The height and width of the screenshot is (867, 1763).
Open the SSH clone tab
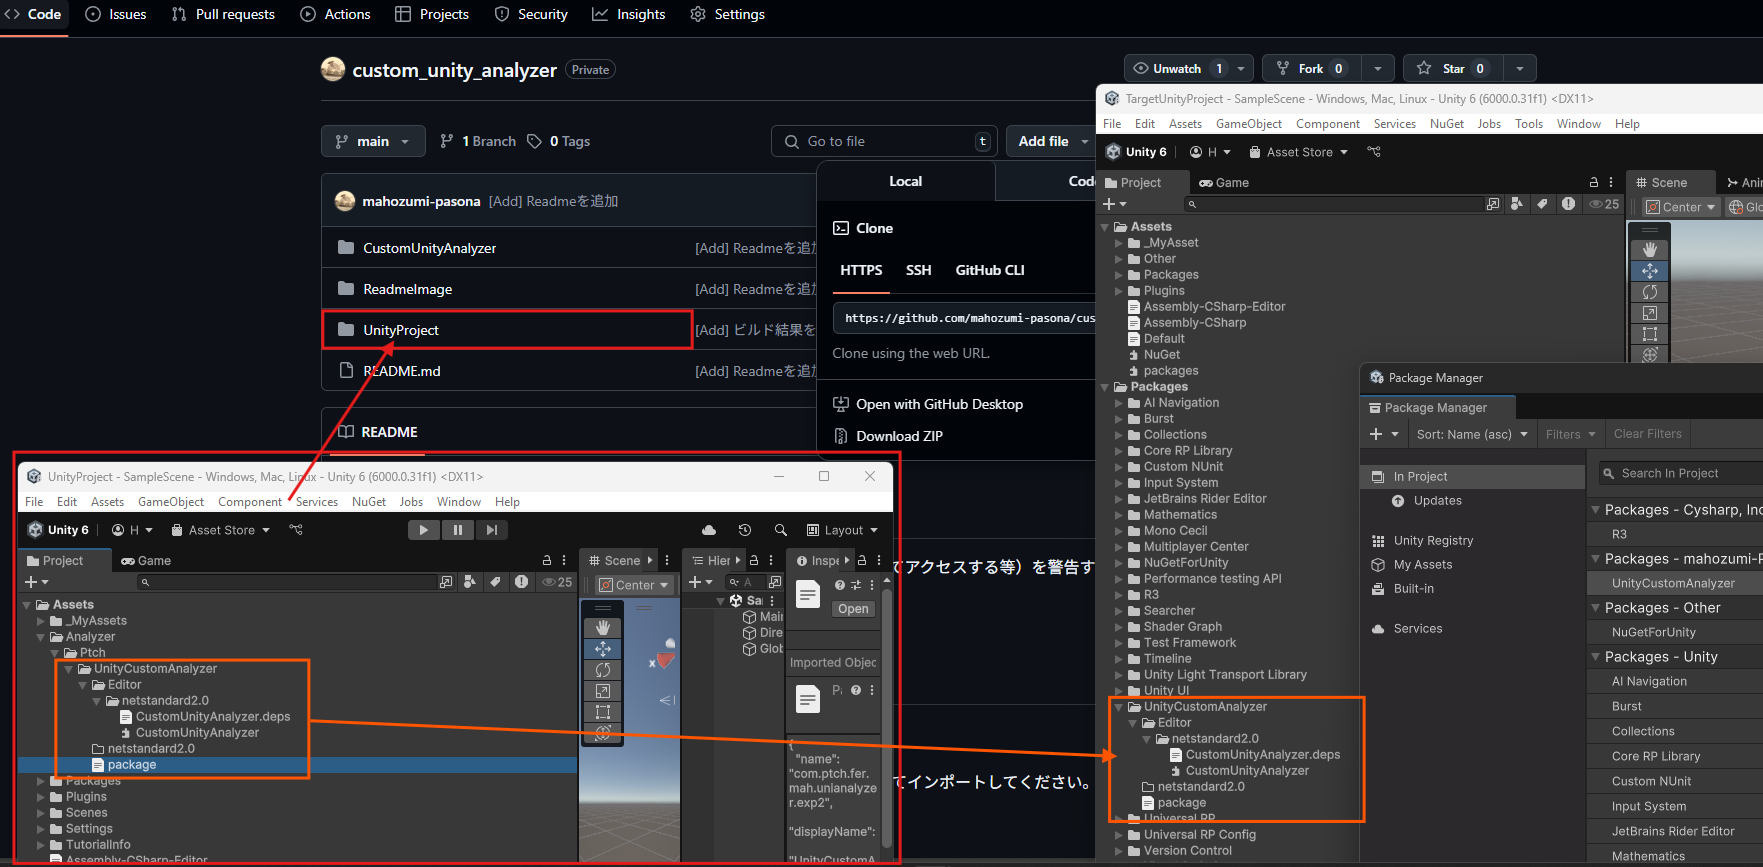click(x=918, y=270)
